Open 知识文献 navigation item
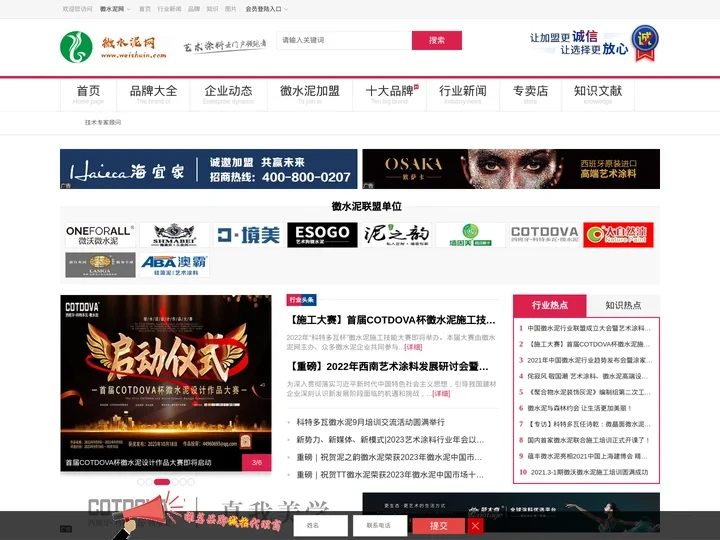 (598, 95)
